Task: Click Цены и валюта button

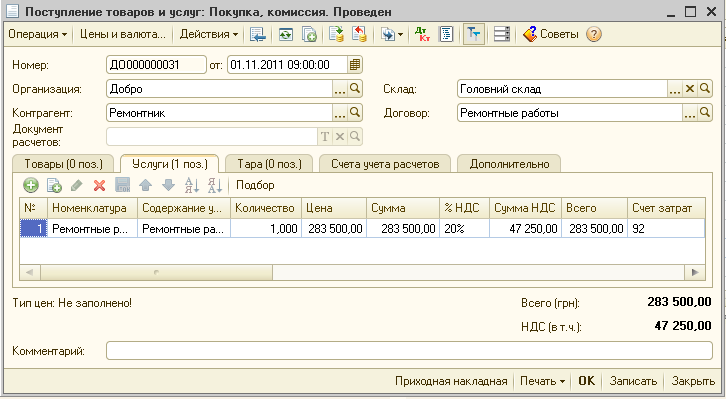Action: [x=123, y=34]
